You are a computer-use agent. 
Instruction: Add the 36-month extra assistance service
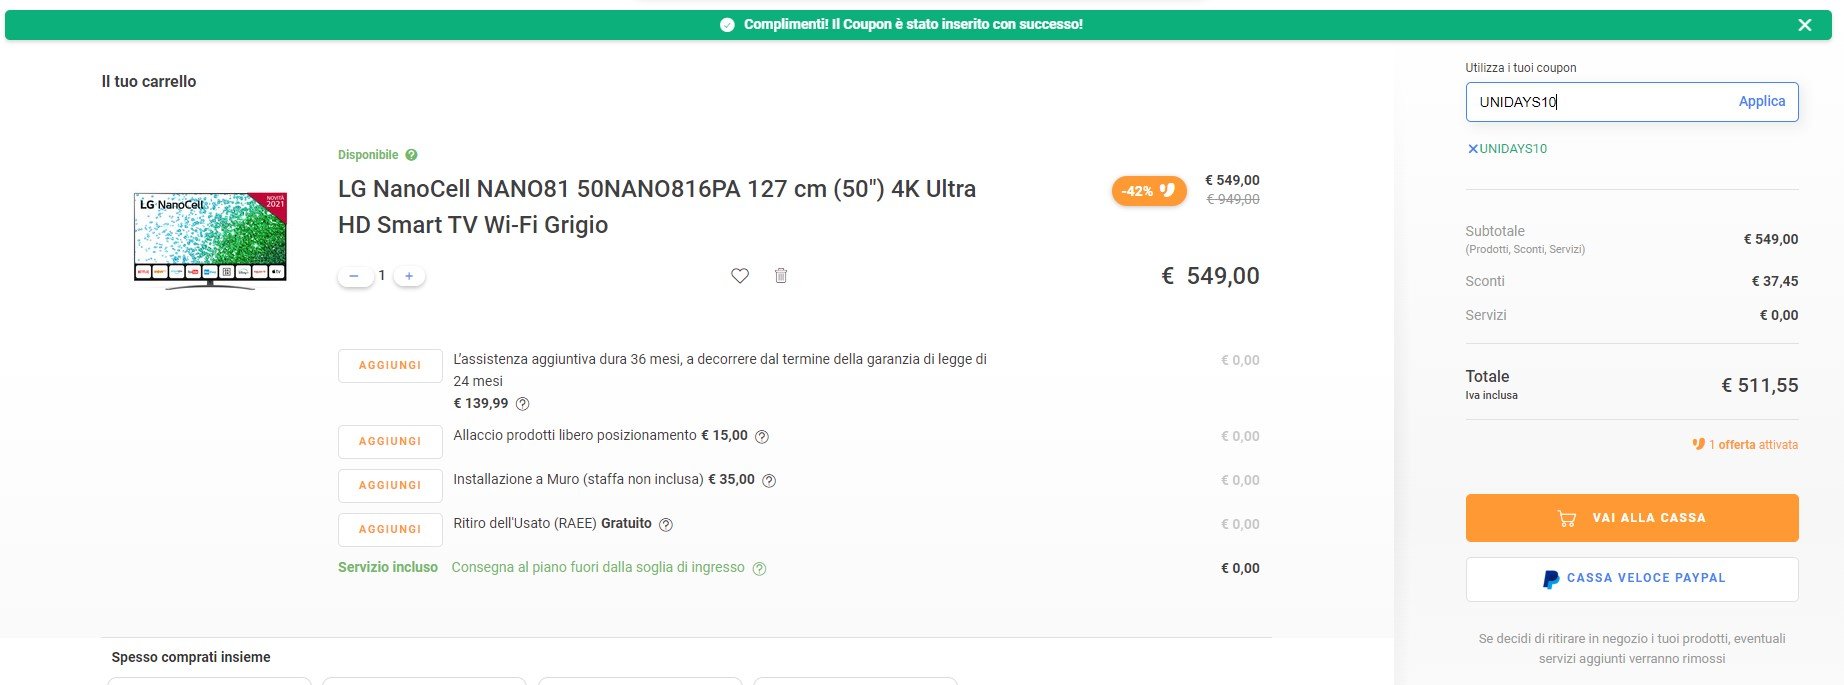point(390,366)
